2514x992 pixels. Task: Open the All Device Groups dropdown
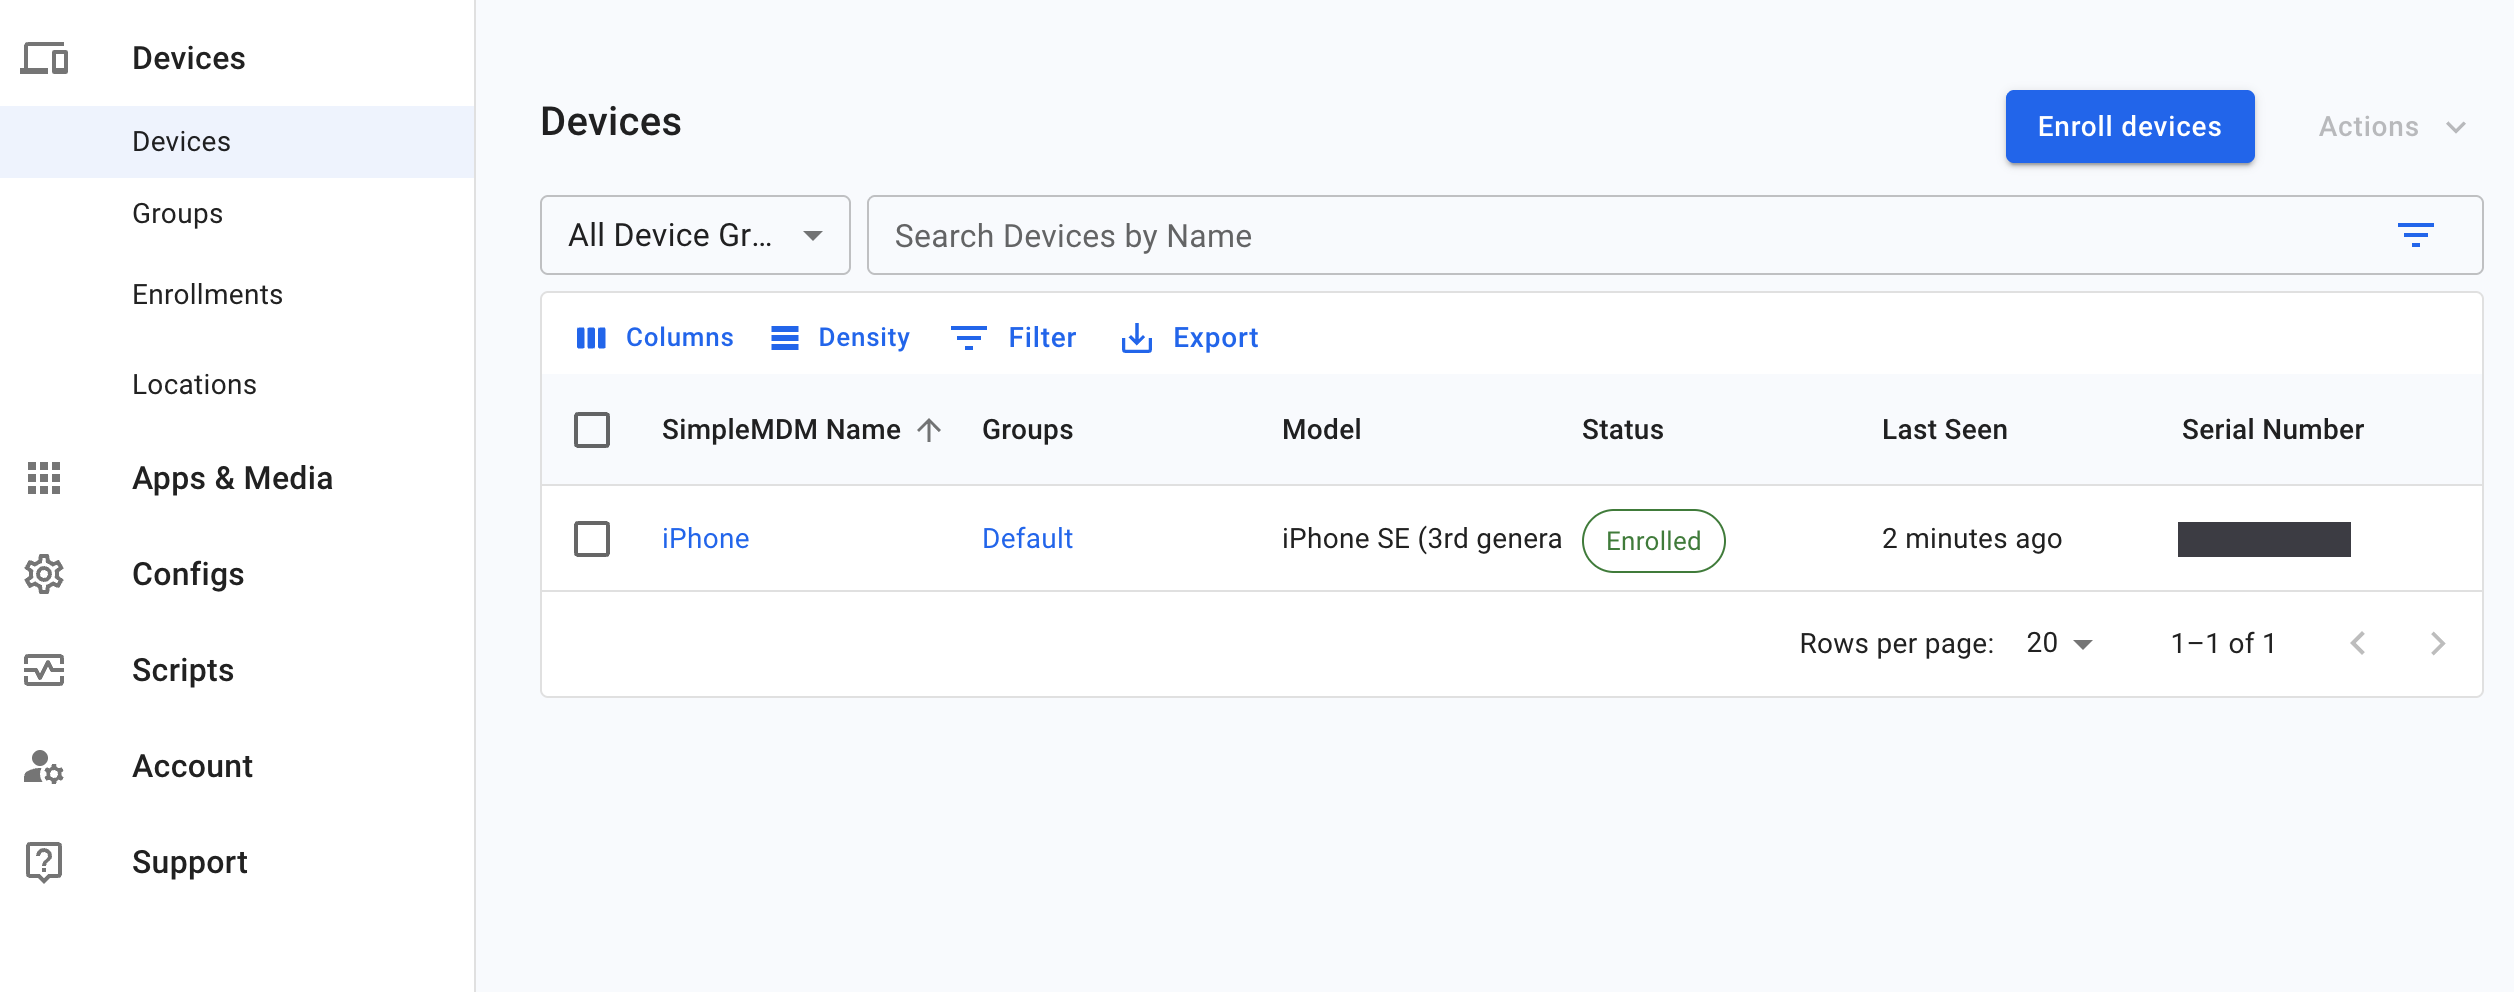[695, 235]
